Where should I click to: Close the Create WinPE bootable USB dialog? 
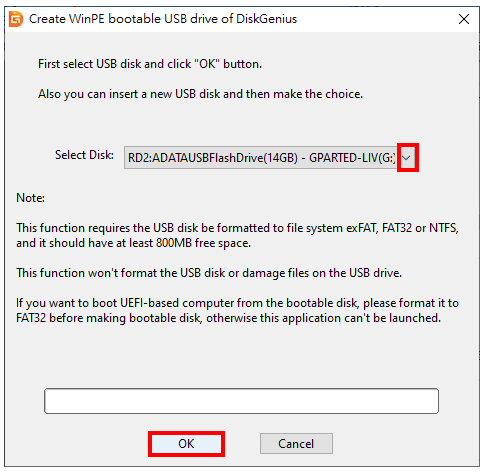(x=464, y=19)
